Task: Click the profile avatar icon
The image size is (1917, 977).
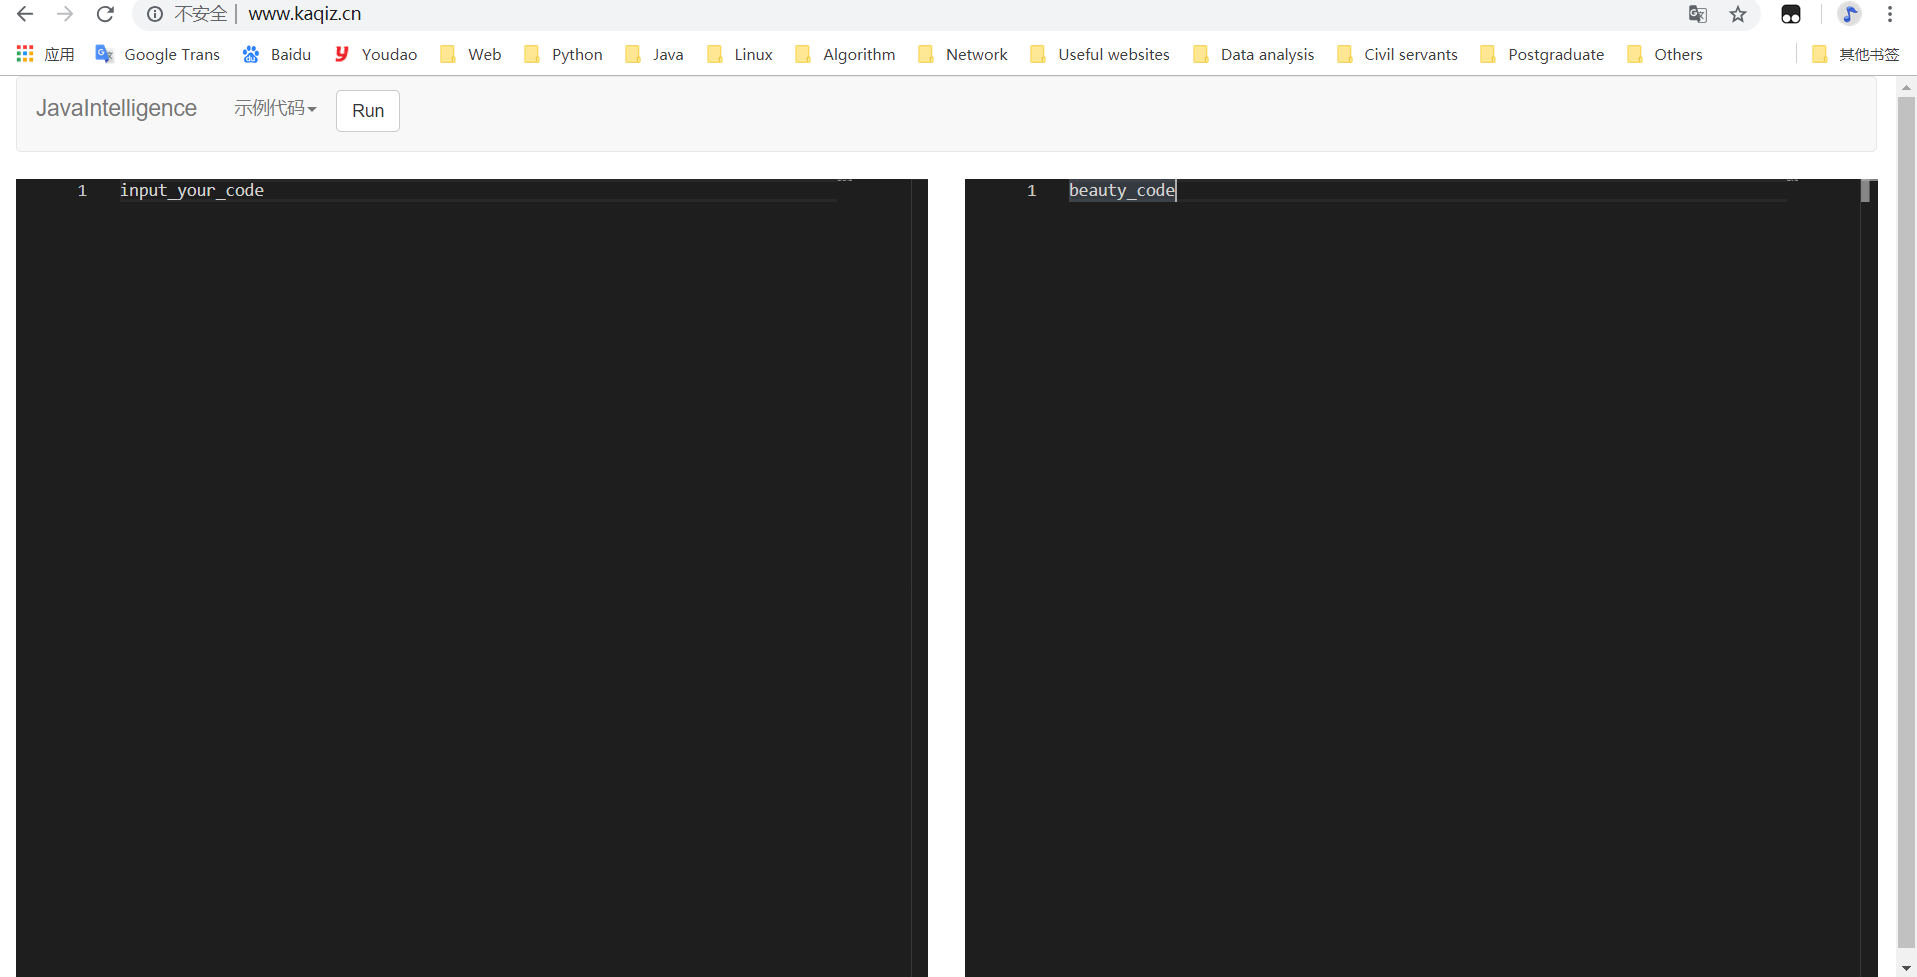Action: click(1850, 14)
